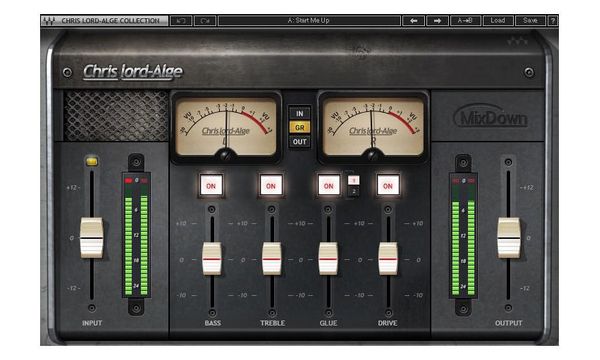Click the GLUE label under fader

[x=328, y=323]
